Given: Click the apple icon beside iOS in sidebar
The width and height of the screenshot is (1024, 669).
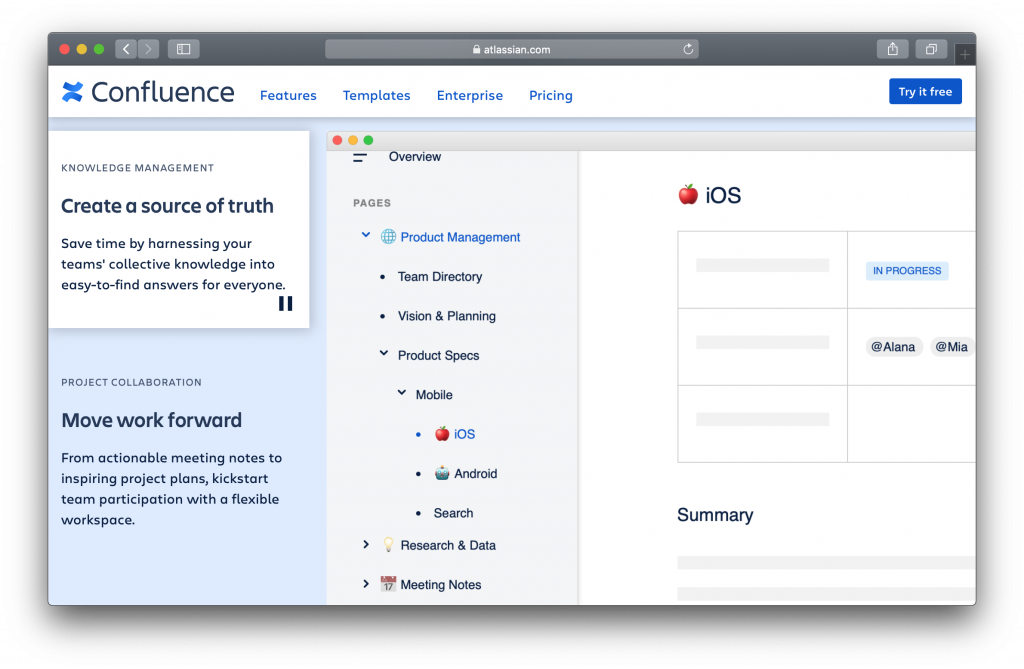Looking at the screenshot, I should [442, 433].
